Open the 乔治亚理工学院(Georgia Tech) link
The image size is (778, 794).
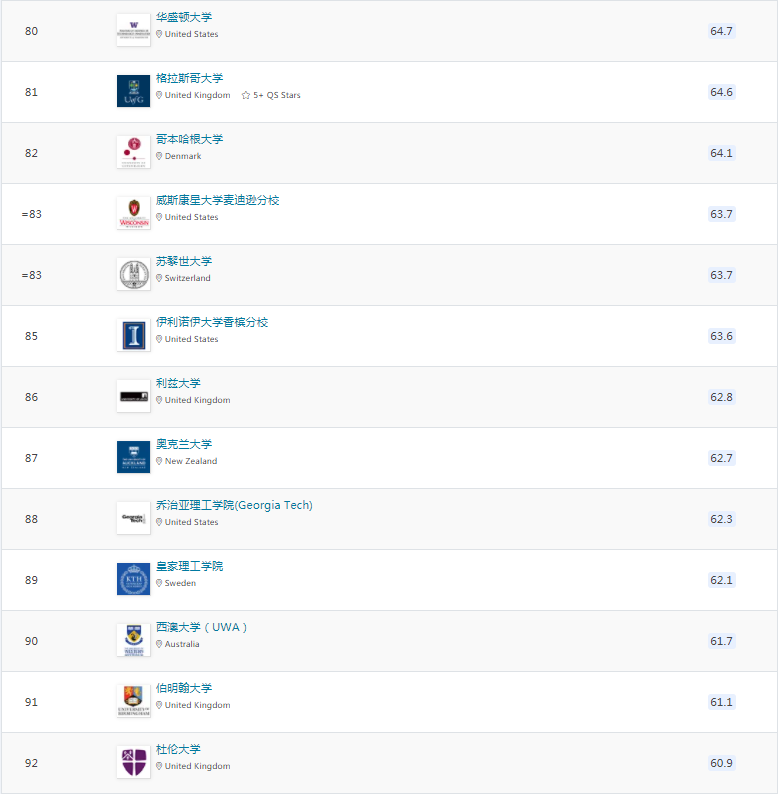tap(235, 505)
